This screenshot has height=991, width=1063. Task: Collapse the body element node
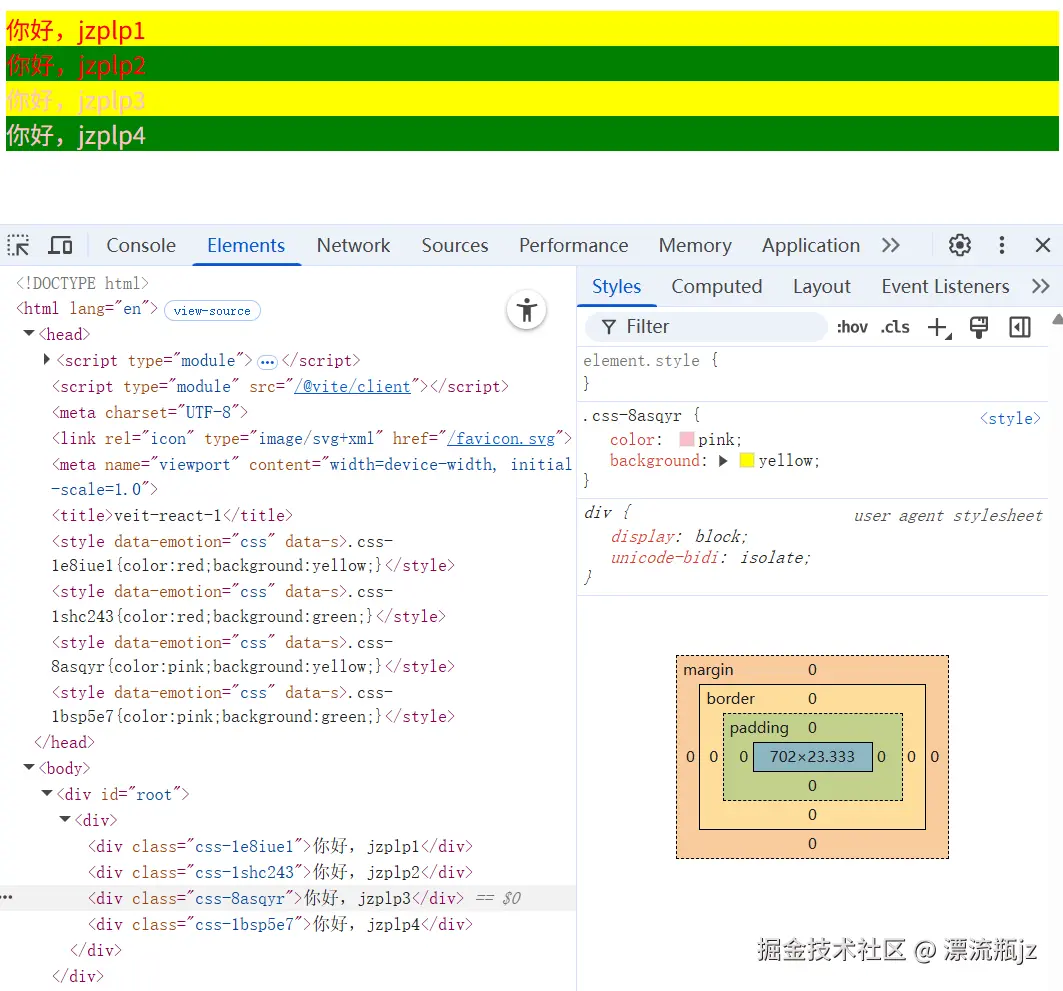[28, 767]
